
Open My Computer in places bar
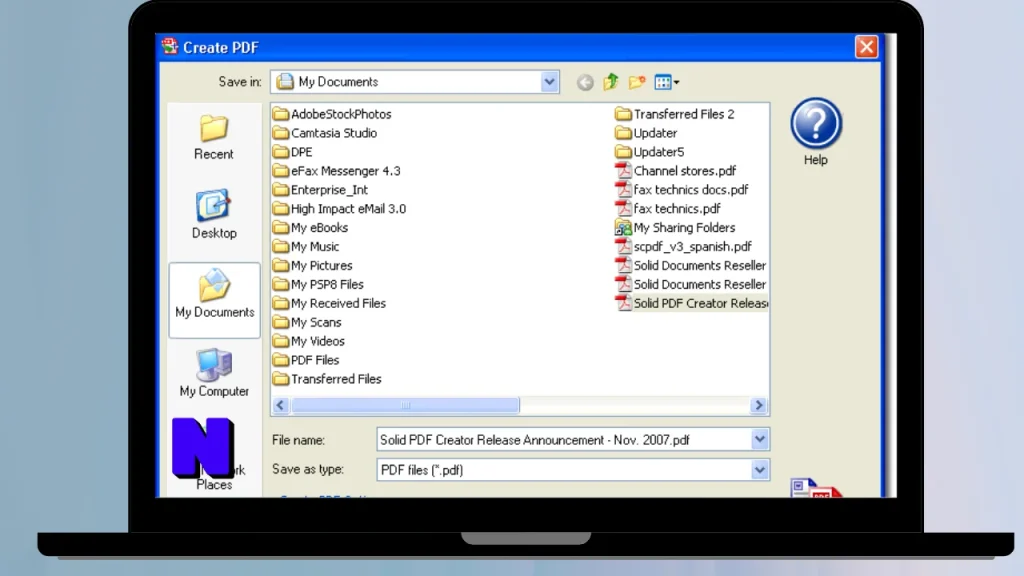pyautogui.click(x=214, y=373)
